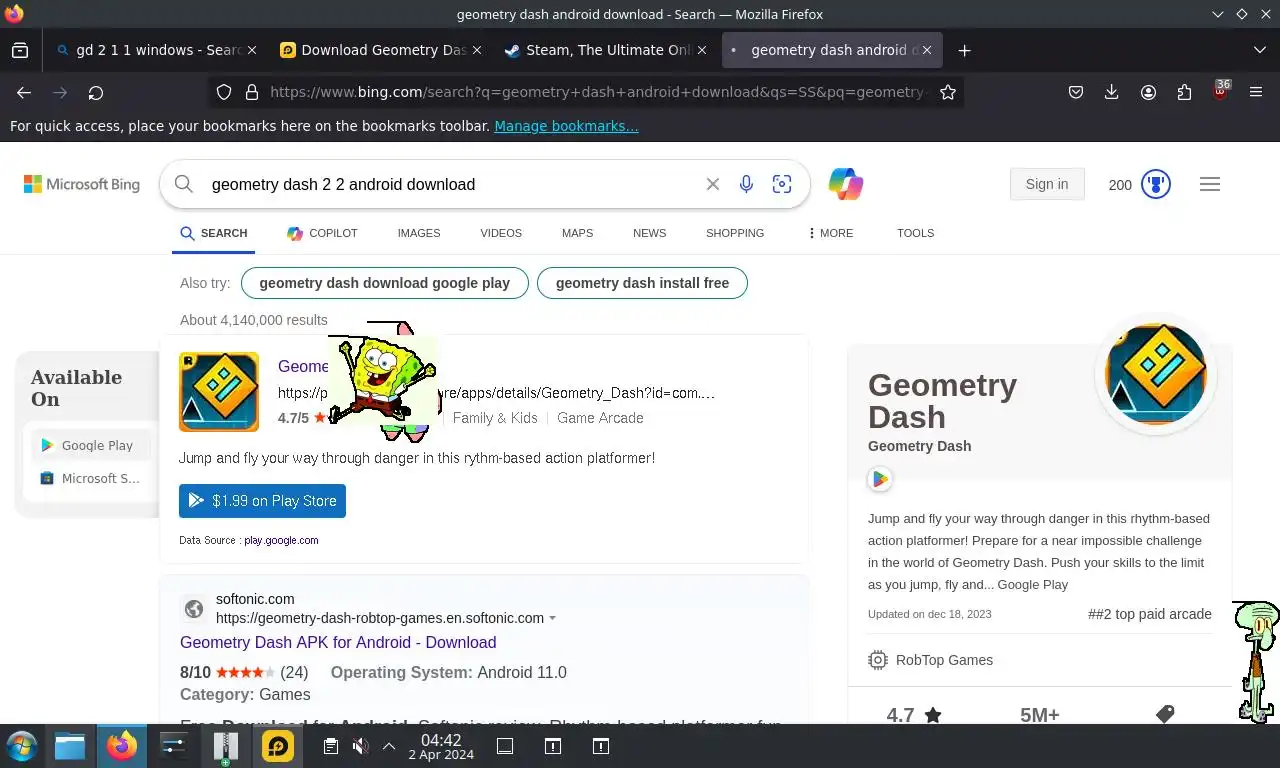Expand hidden system tray icons arrow
1280x768 pixels.
click(x=389, y=746)
